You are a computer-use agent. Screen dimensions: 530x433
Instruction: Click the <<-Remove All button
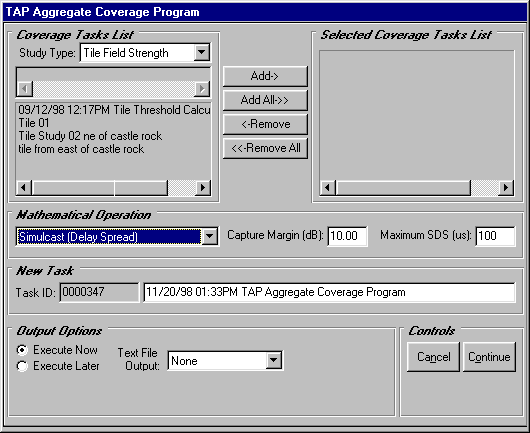[x=265, y=148]
